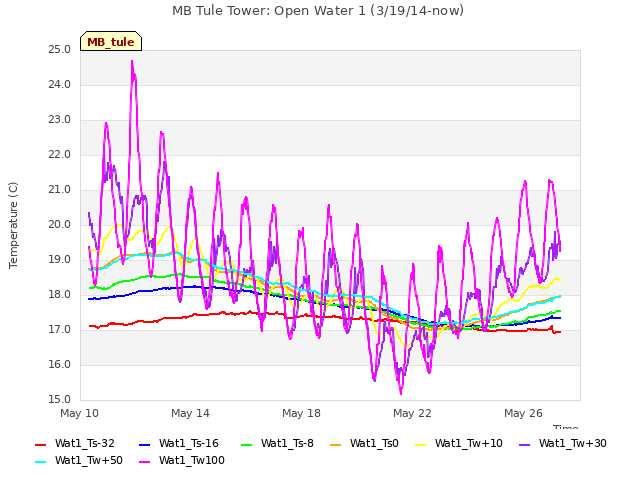Click the May 26 x-axis label
Viewport: 640px width, 480px height.
[524, 413]
